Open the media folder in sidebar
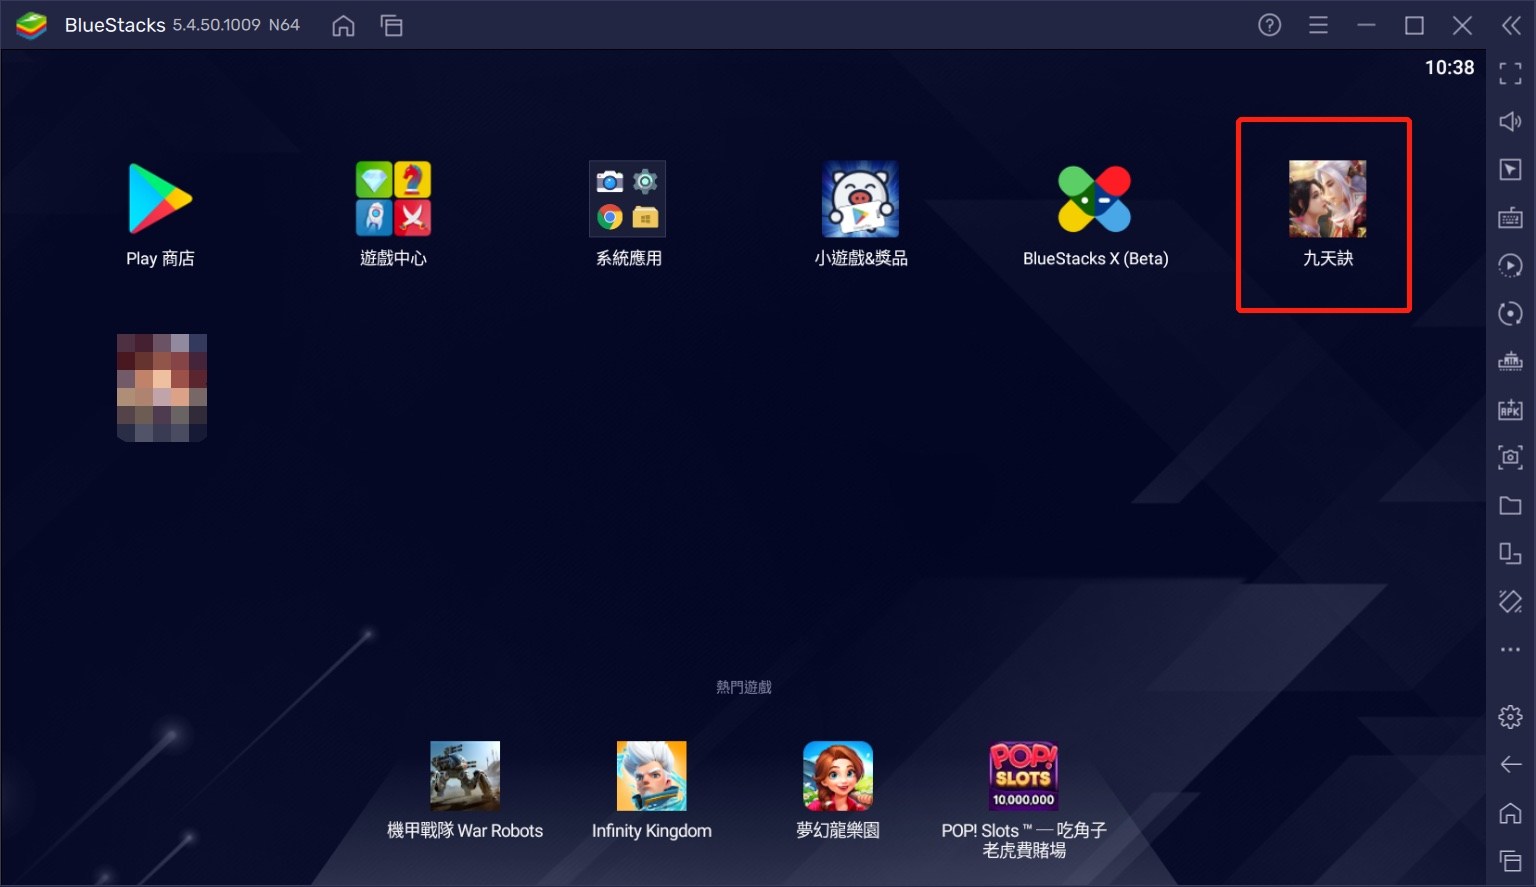 tap(1510, 506)
